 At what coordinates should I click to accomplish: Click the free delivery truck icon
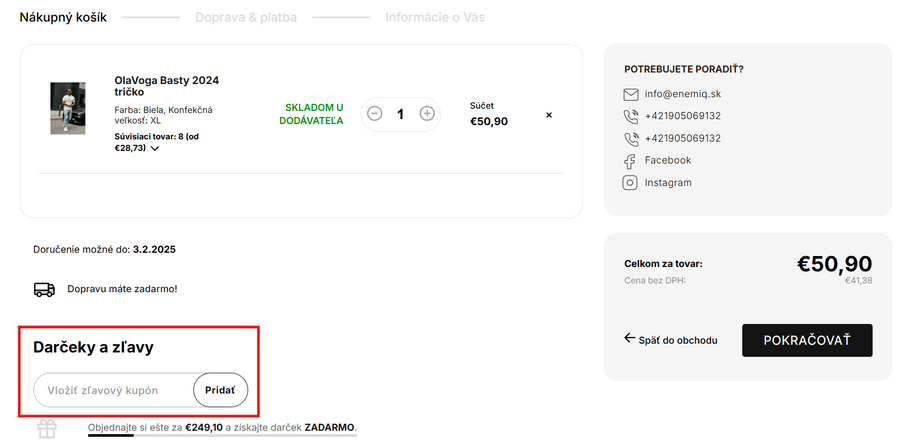tap(45, 289)
